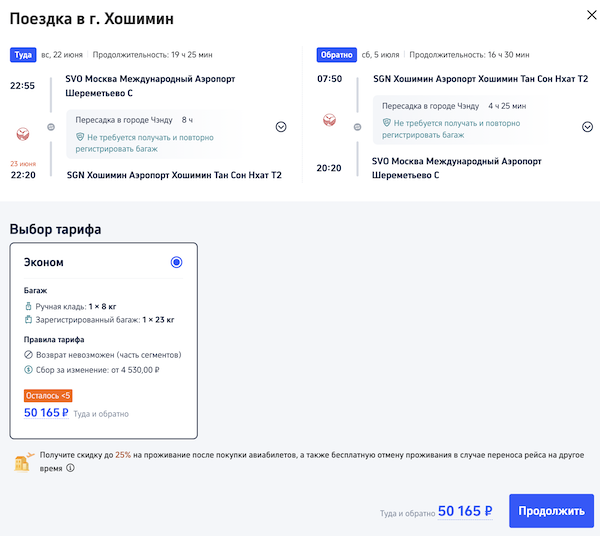The image size is (600, 536).
Task: Click the Обратно return label
Action: (x=336, y=55)
